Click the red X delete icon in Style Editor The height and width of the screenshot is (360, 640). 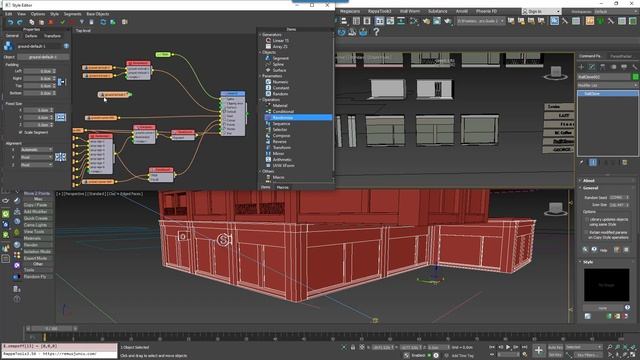51,22
